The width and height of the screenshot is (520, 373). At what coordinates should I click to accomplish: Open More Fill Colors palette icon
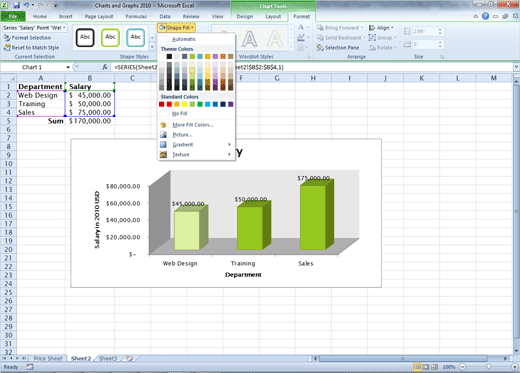click(x=163, y=125)
